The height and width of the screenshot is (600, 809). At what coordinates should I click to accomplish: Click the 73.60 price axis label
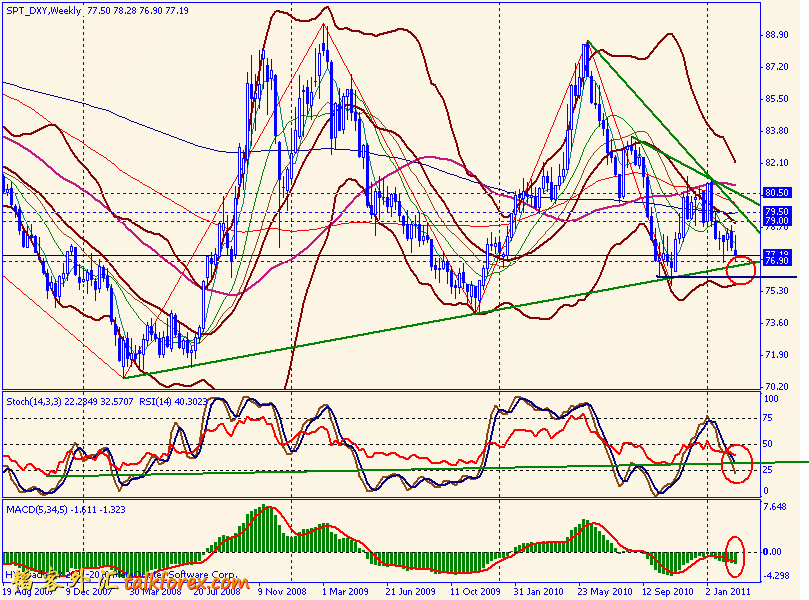pyautogui.click(x=776, y=322)
